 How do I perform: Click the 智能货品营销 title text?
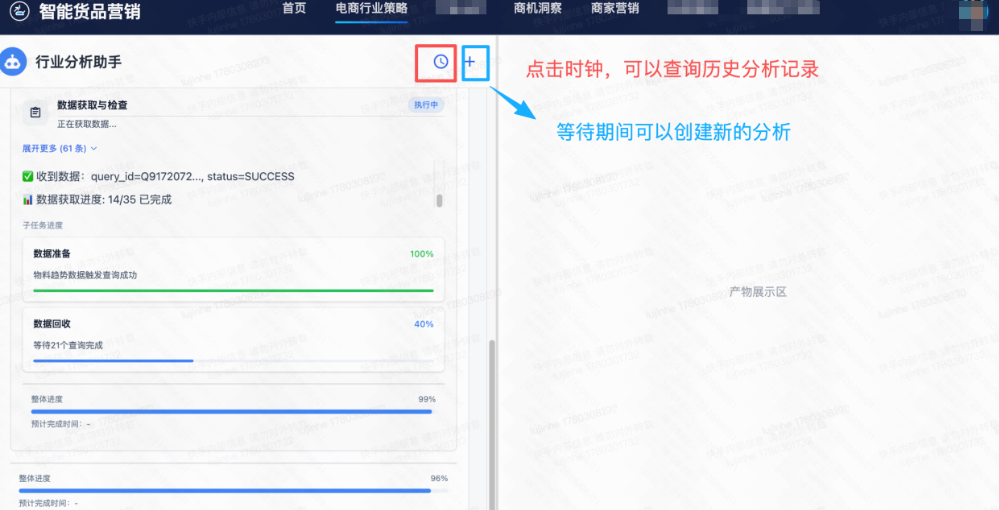pos(89,11)
